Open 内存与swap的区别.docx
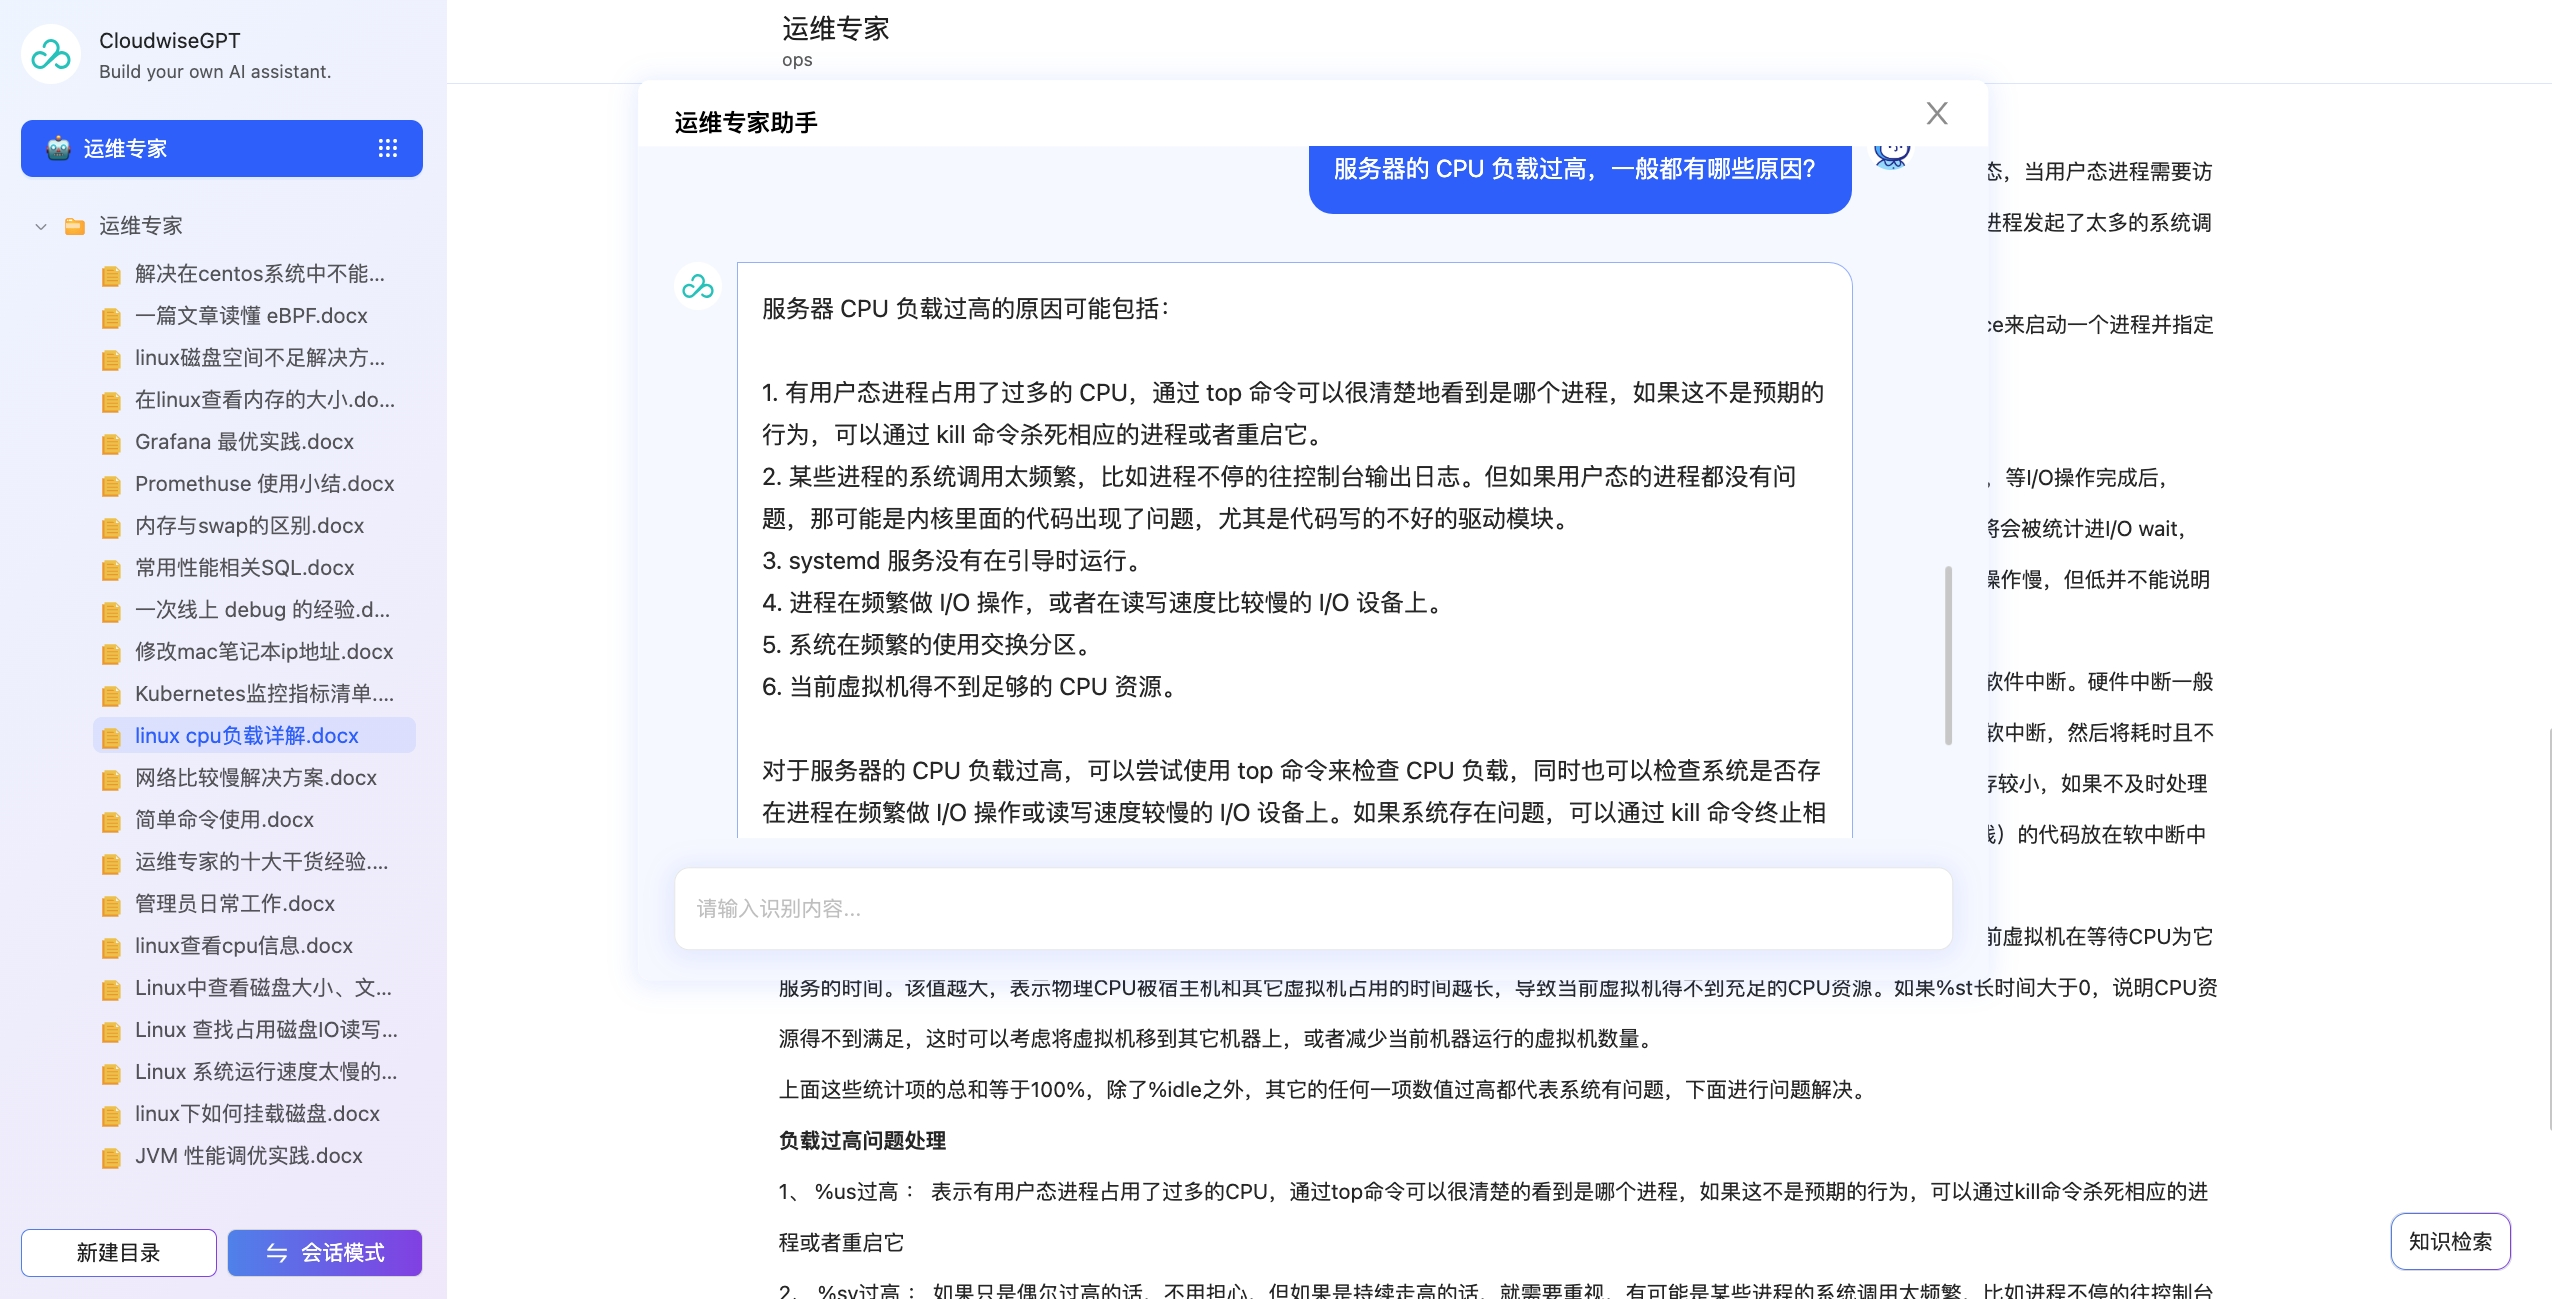This screenshot has height=1299, width=2552. click(249, 526)
